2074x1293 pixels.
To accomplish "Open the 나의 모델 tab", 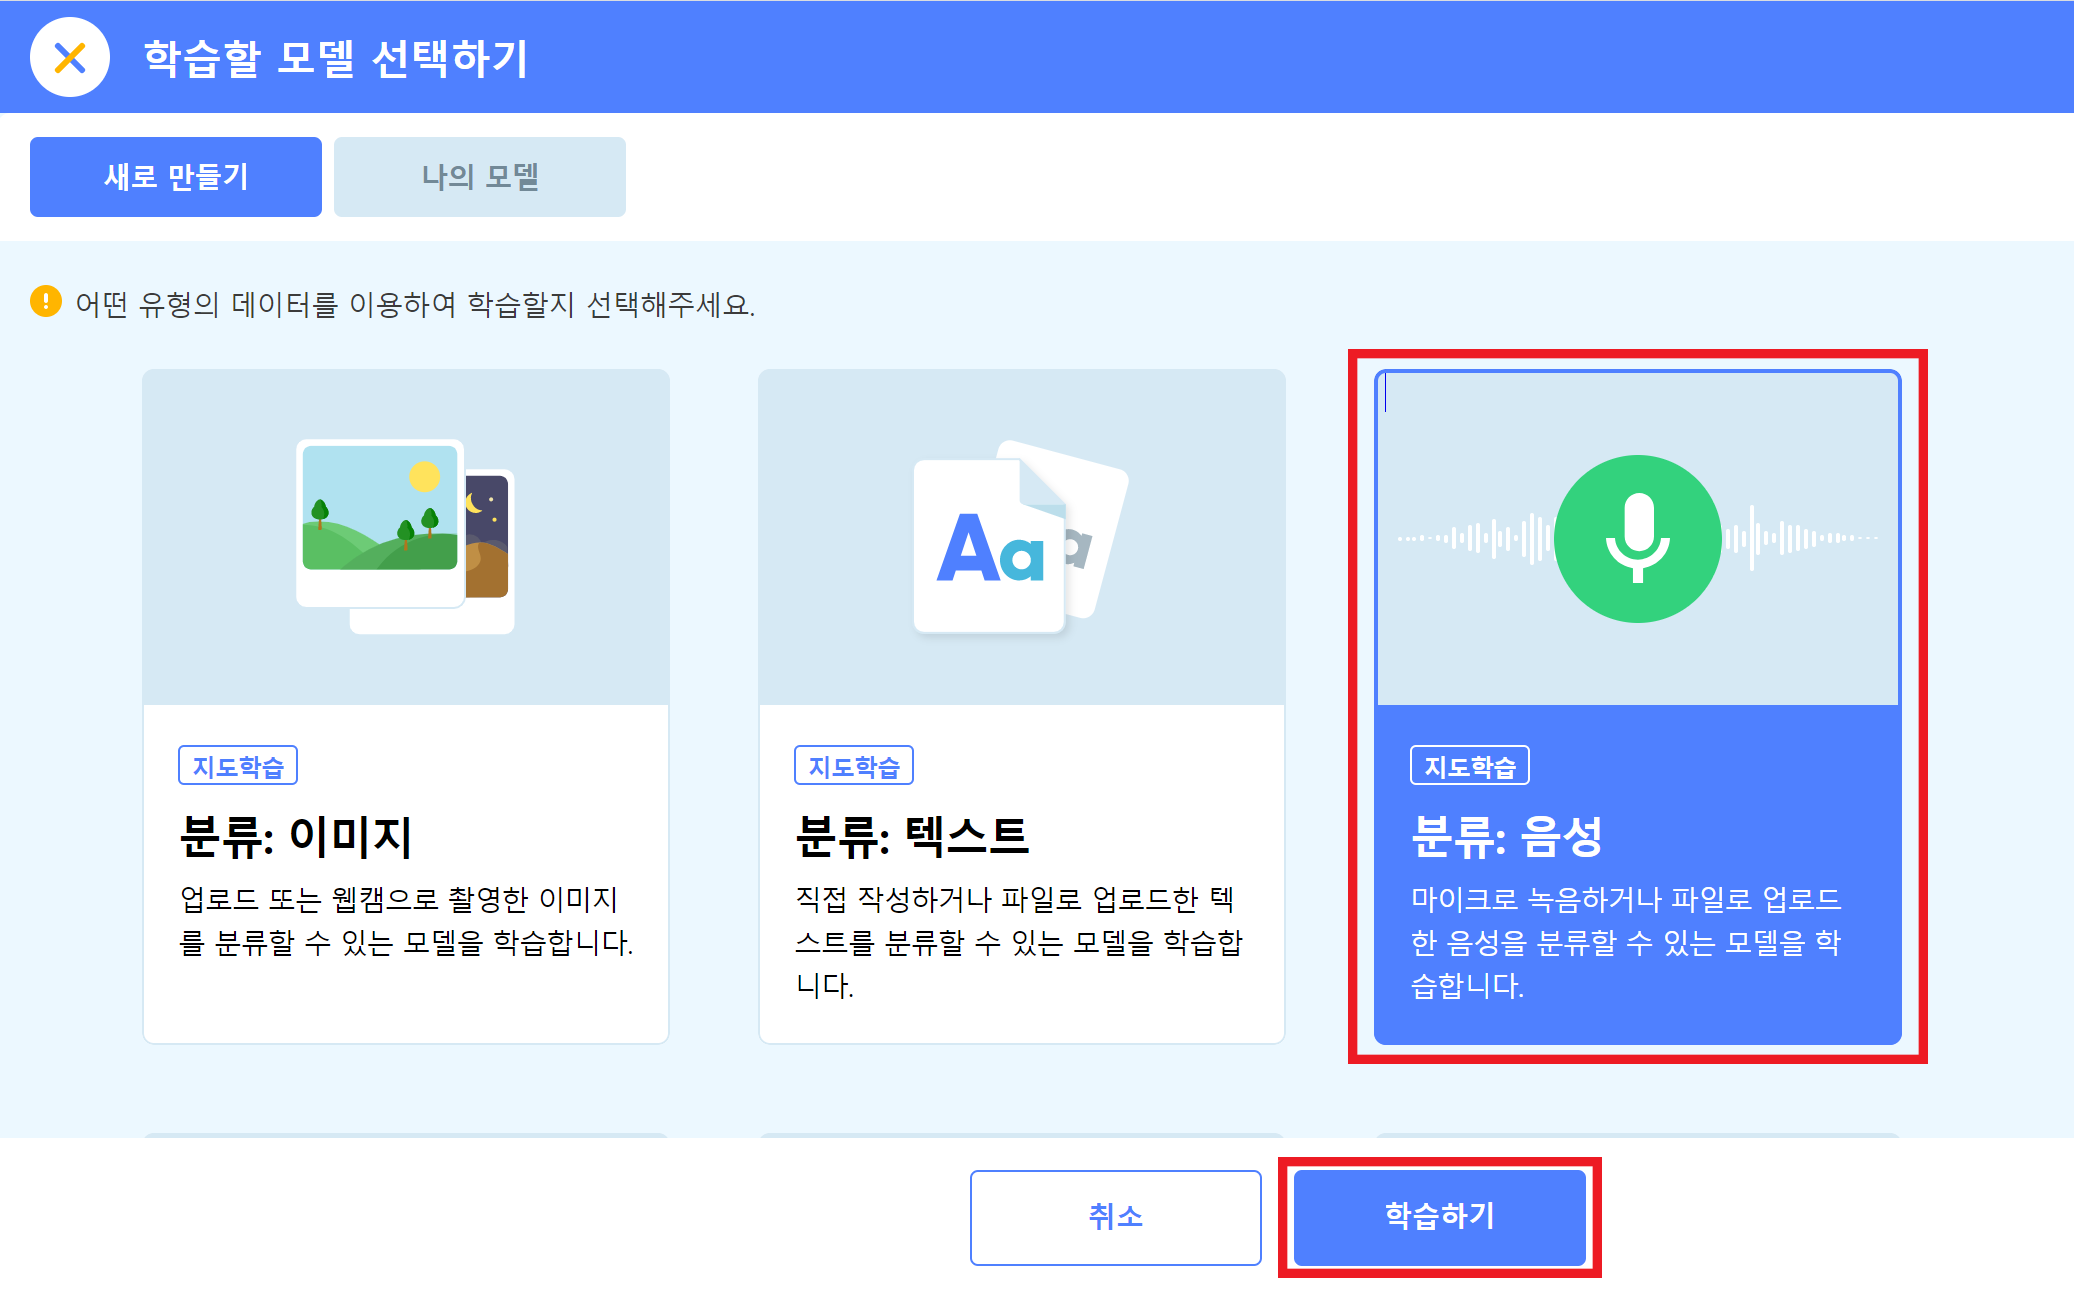I will click(480, 177).
